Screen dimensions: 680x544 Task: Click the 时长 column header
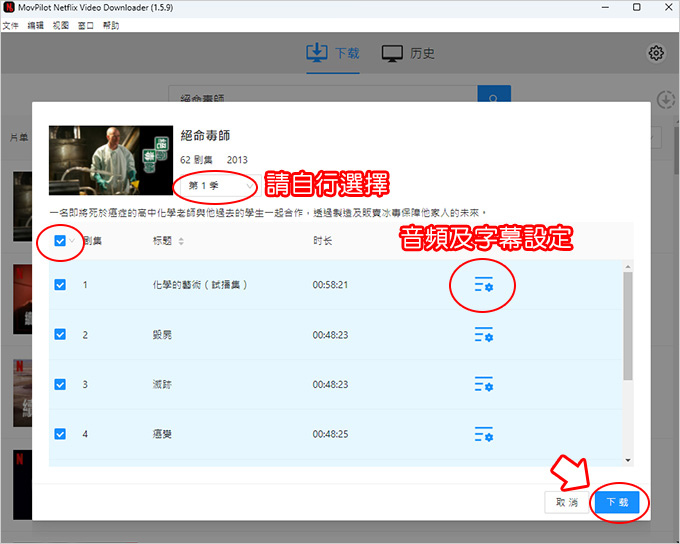pos(323,241)
